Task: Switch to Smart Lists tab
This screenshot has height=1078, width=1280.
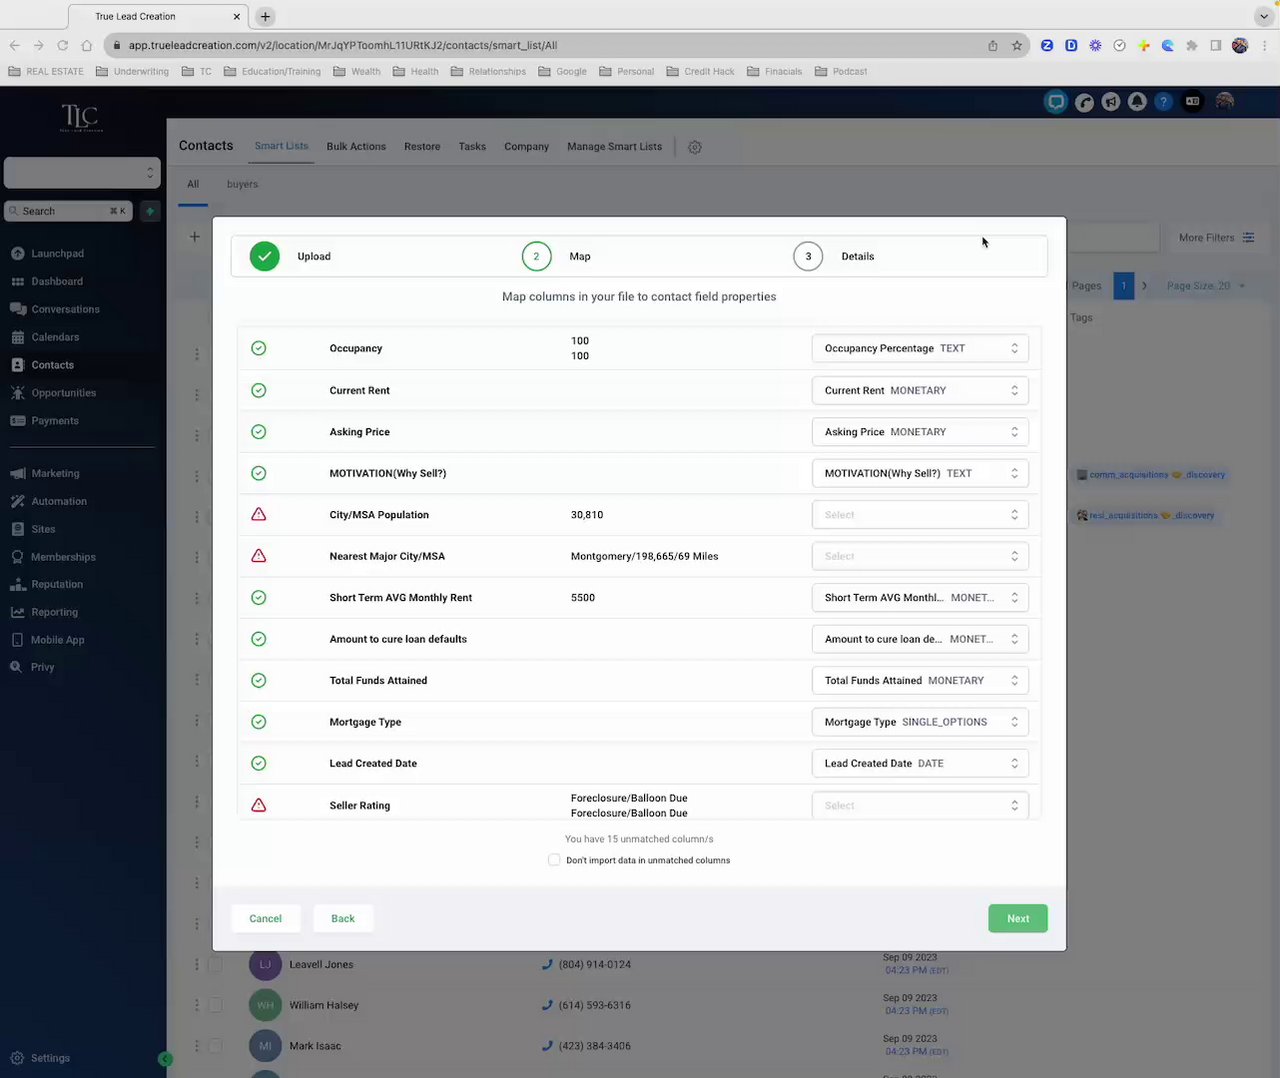Action: [x=281, y=146]
